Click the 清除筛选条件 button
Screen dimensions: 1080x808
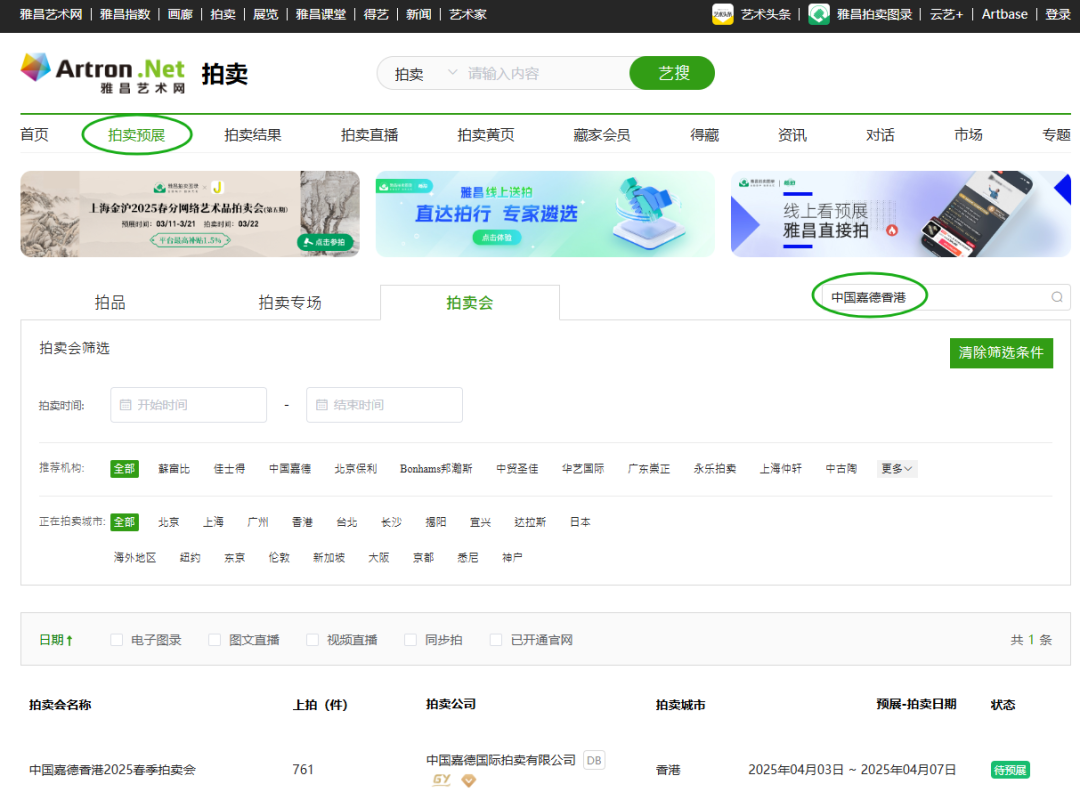(1001, 353)
